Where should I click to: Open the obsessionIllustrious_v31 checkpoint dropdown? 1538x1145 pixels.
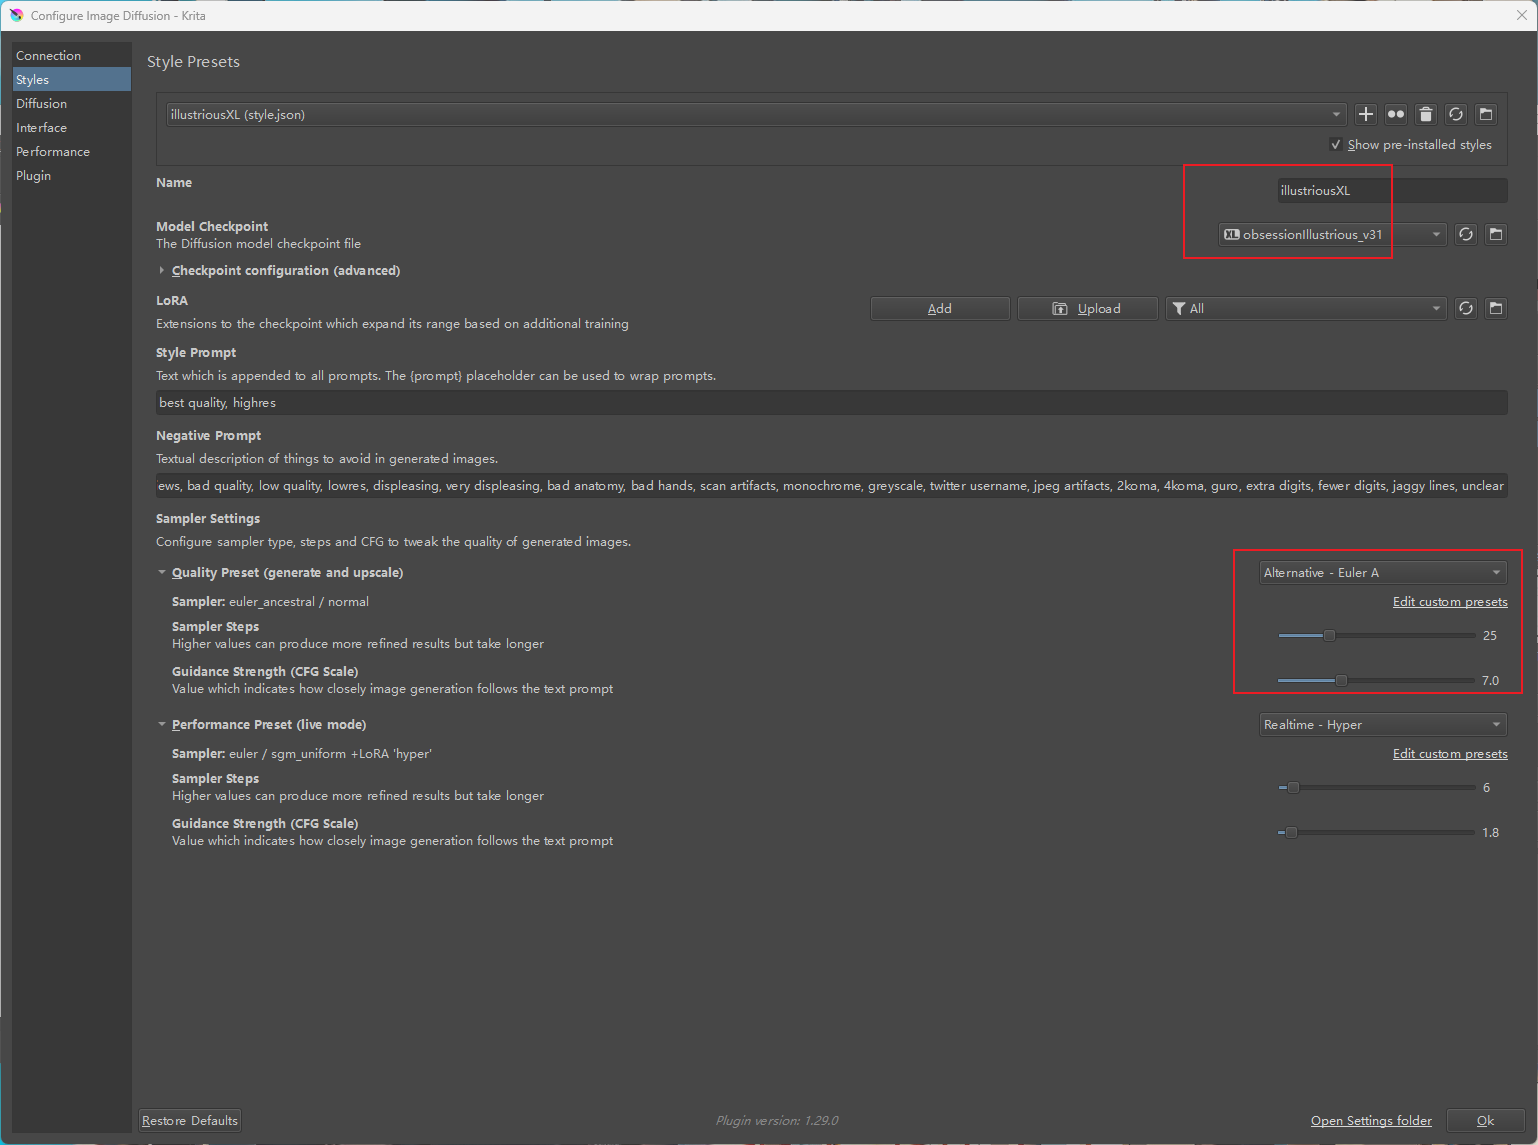click(1332, 234)
